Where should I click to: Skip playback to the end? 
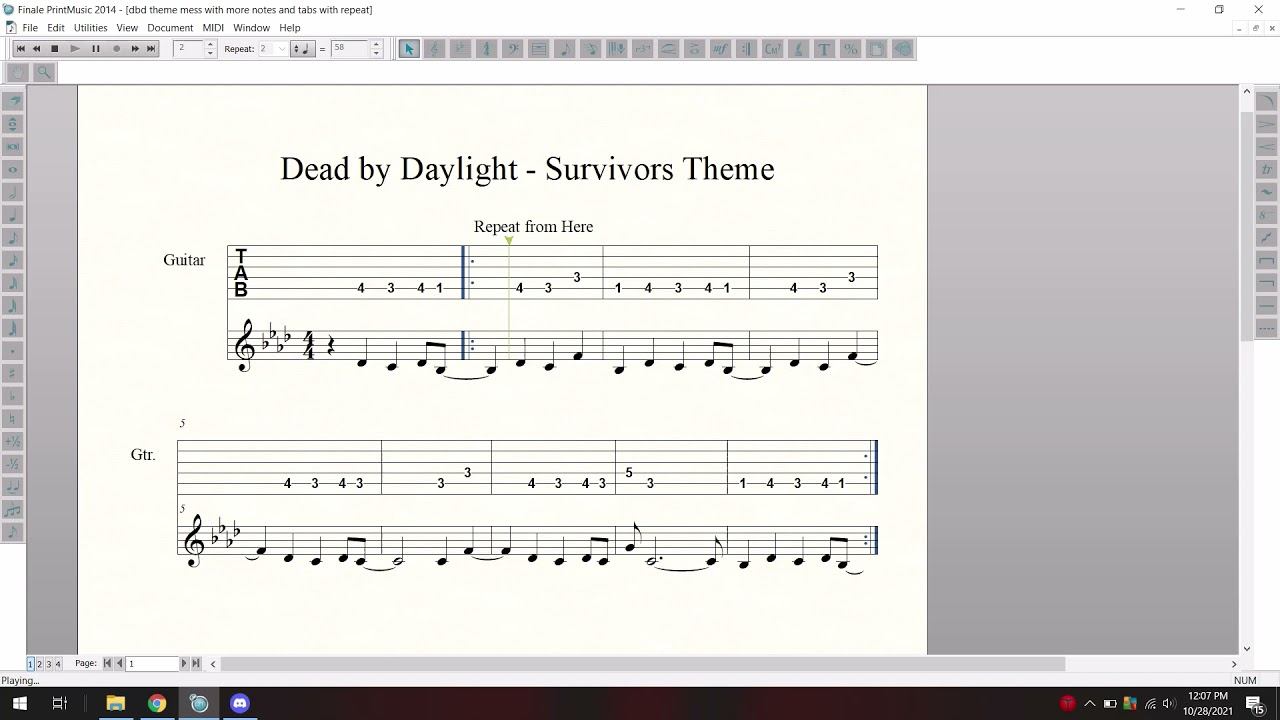(x=151, y=49)
